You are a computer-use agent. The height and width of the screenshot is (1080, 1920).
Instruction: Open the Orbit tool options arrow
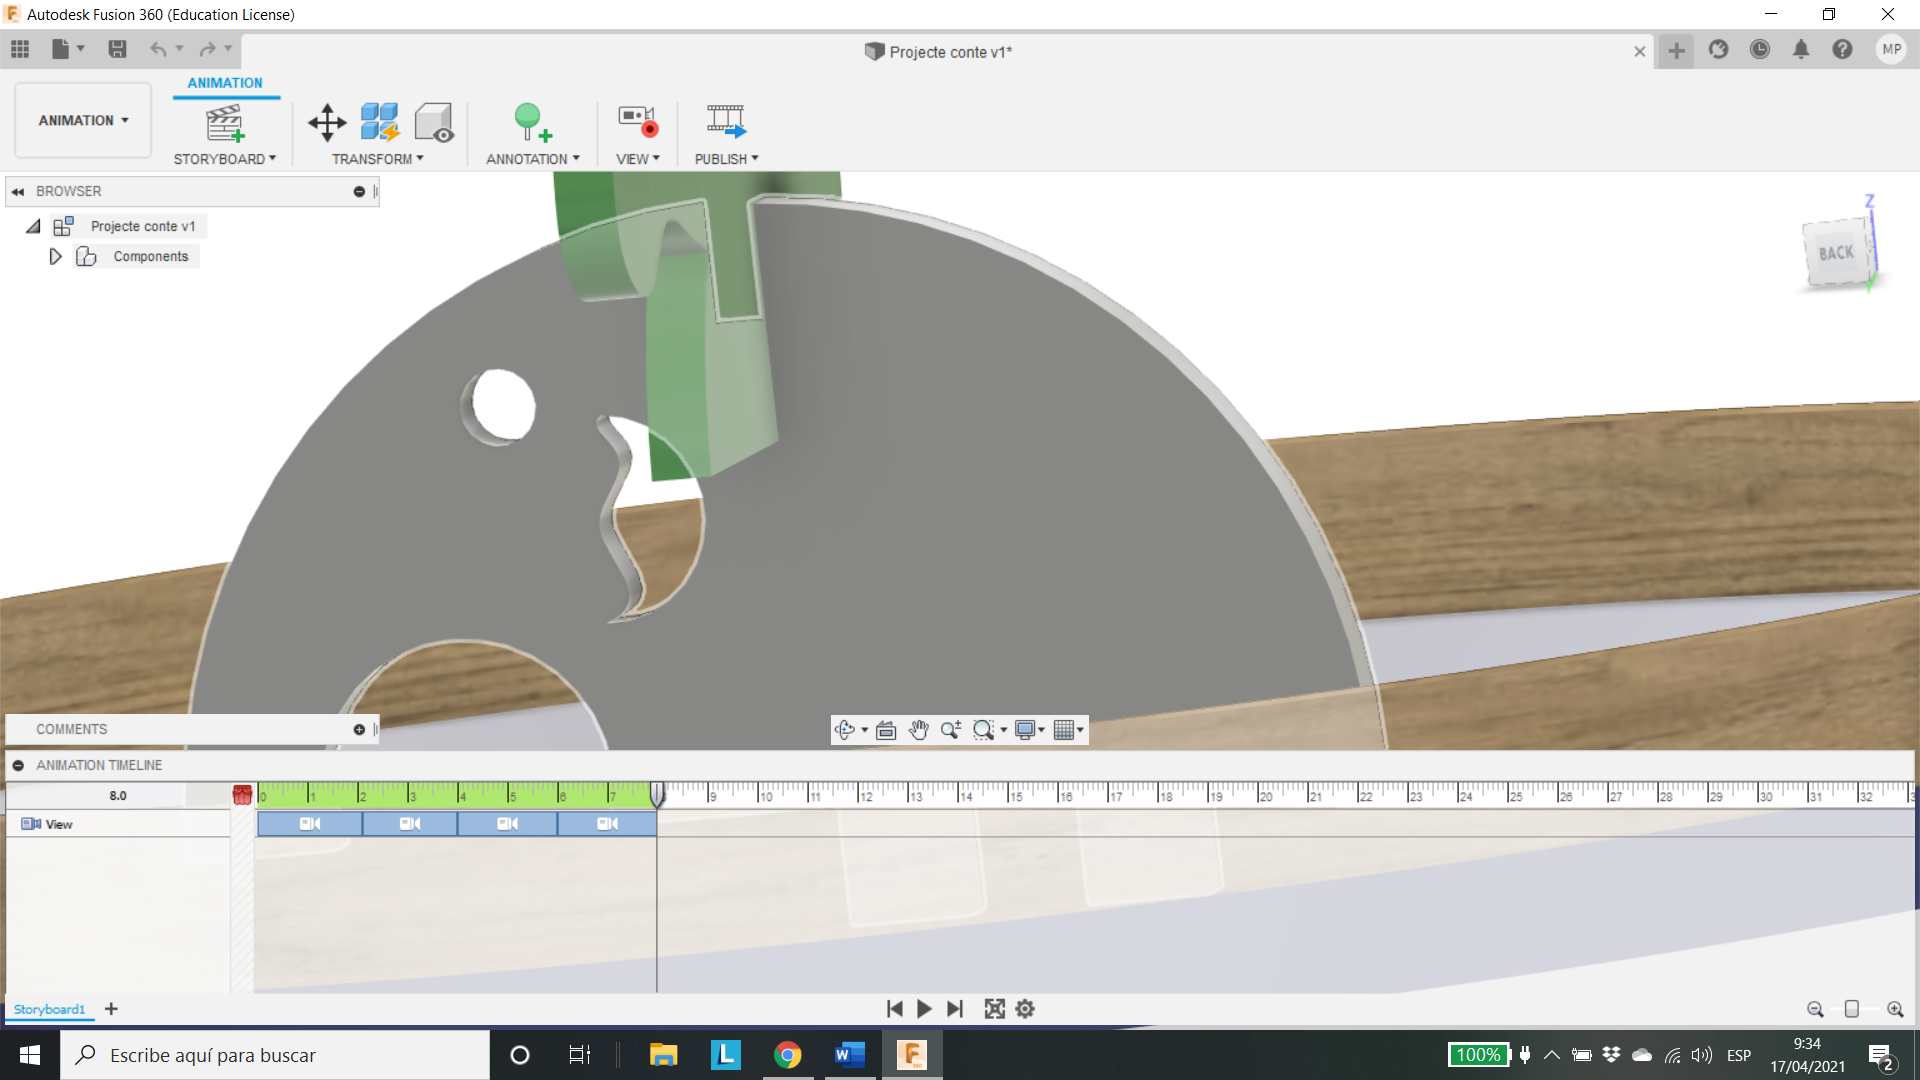(x=865, y=730)
